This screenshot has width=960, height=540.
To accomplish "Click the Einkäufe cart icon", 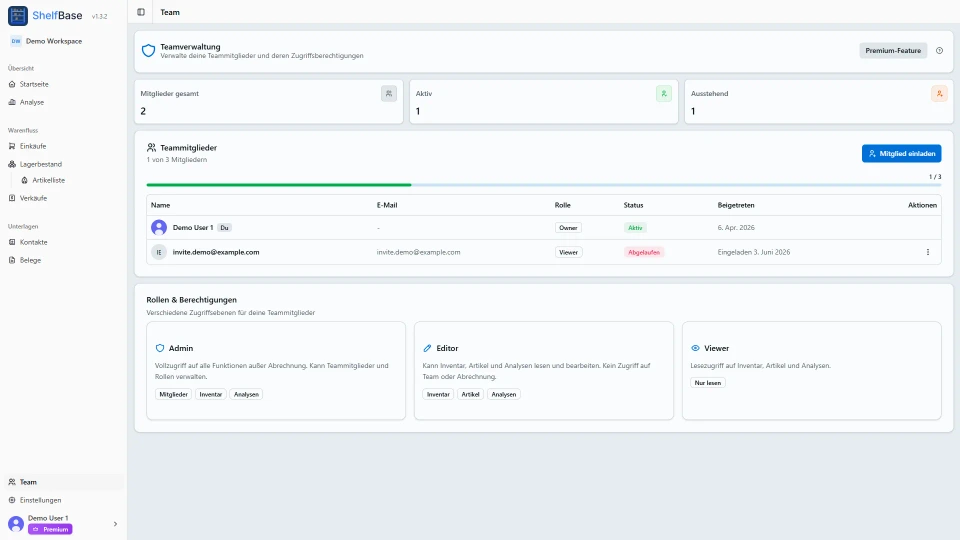I will pyautogui.click(x=12, y=146).
